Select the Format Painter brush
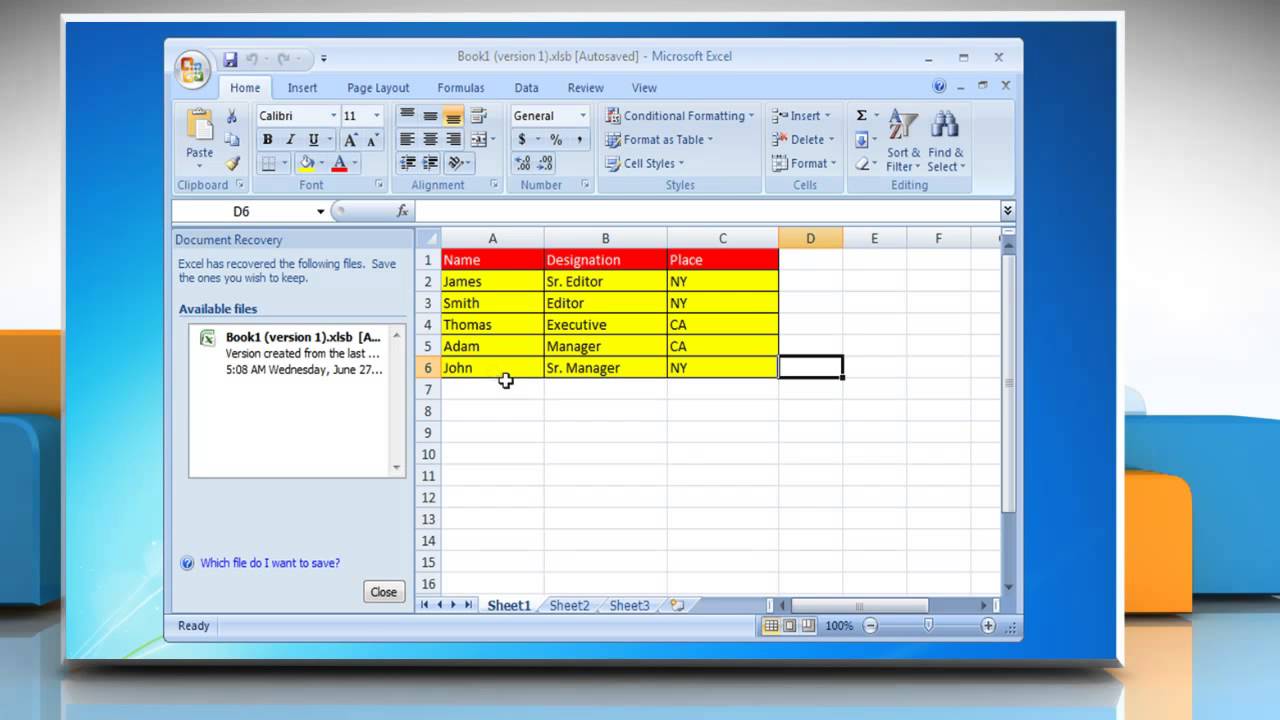 coord(232,163)
